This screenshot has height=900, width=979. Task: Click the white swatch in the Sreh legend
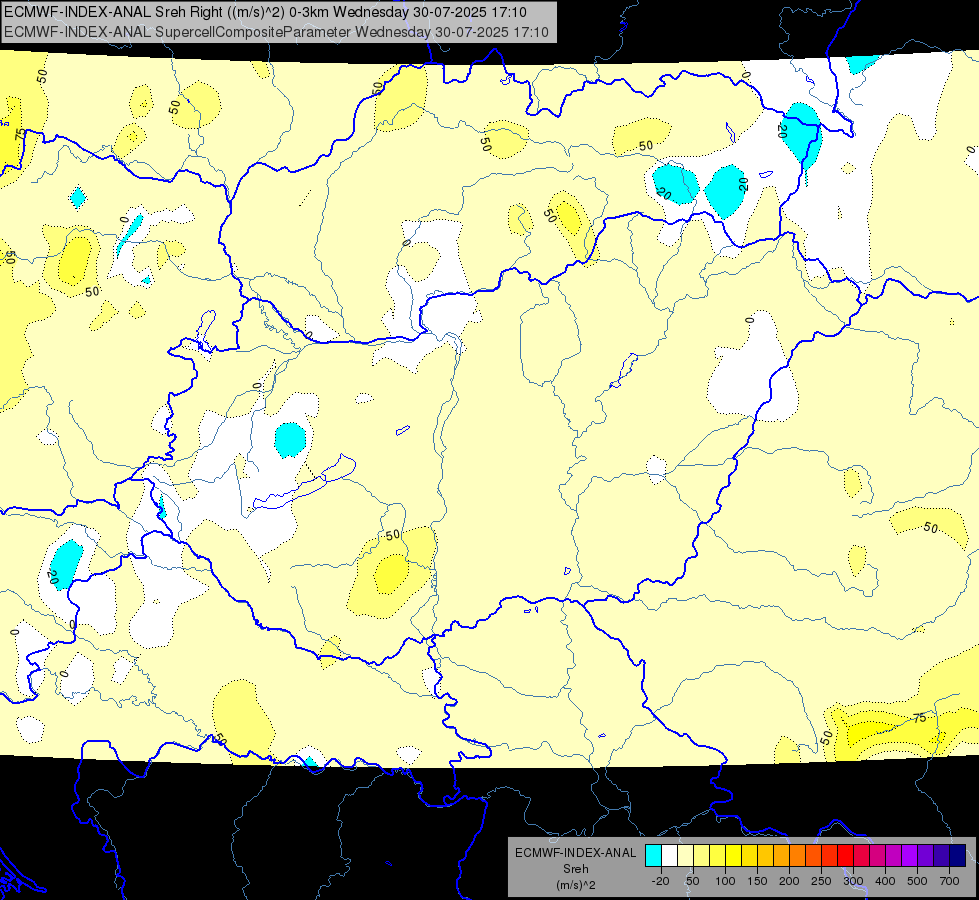pos(669,855)
